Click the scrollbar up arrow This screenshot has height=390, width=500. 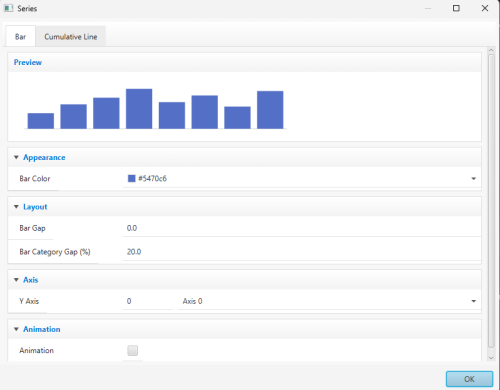(491, 50)
